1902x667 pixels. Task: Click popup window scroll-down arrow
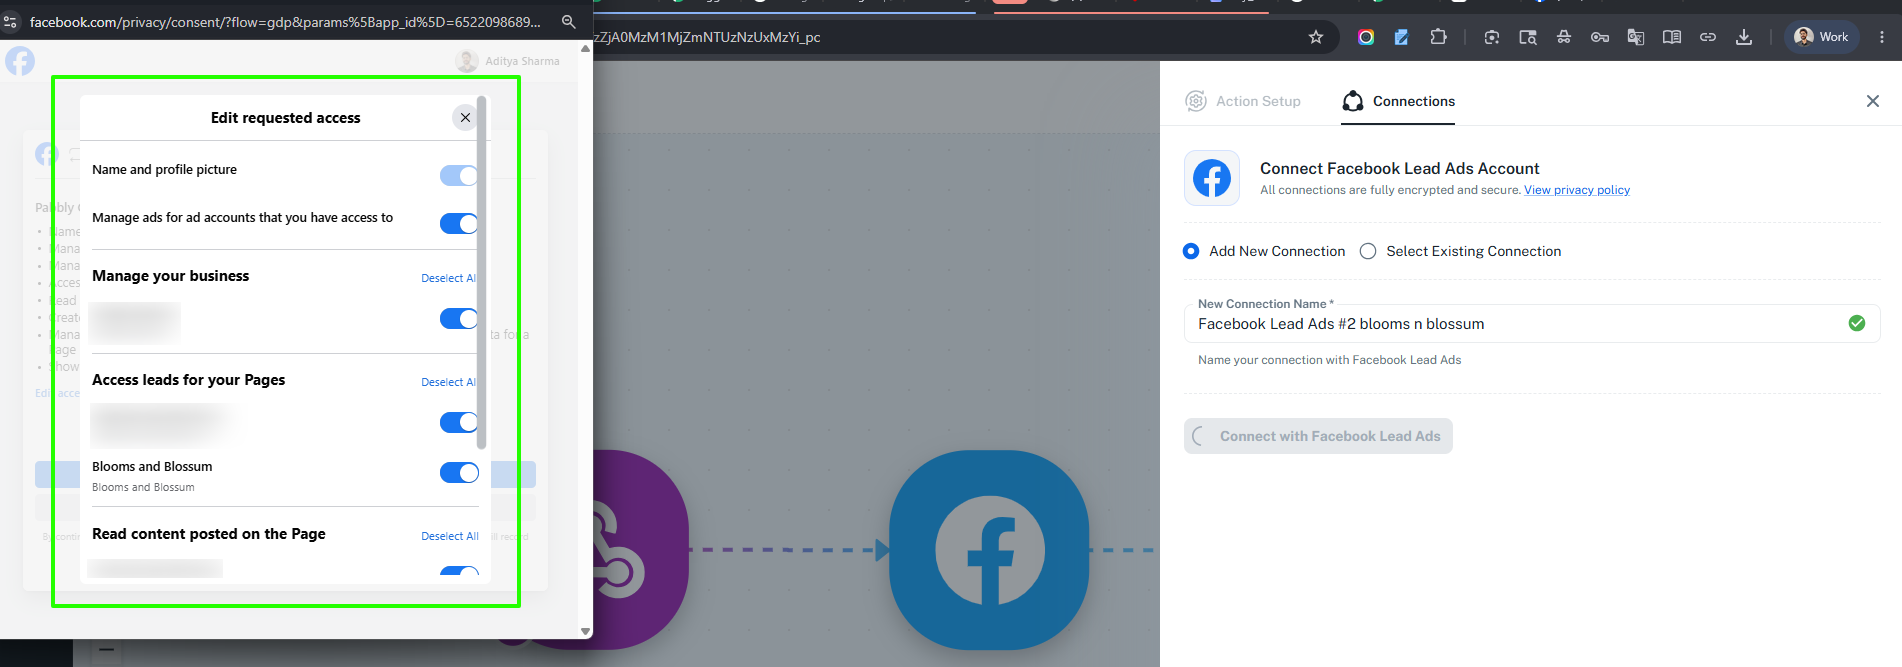click(x=585, y=631)
